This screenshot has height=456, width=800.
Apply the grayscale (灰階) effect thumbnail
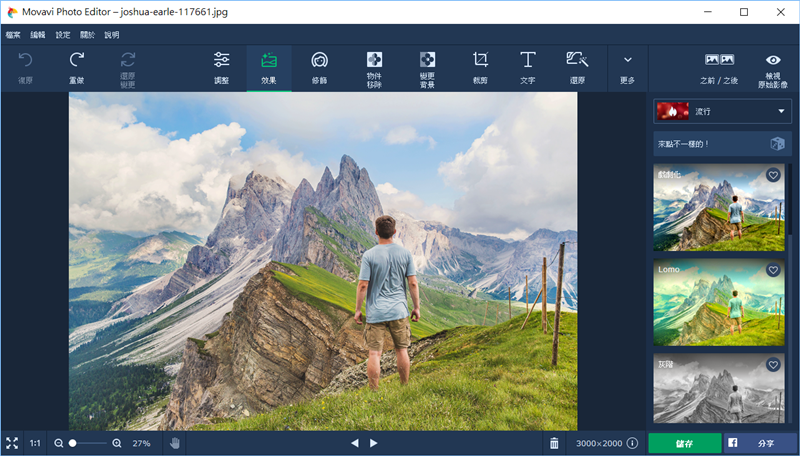pyautogui.click(x=719, y=389)
